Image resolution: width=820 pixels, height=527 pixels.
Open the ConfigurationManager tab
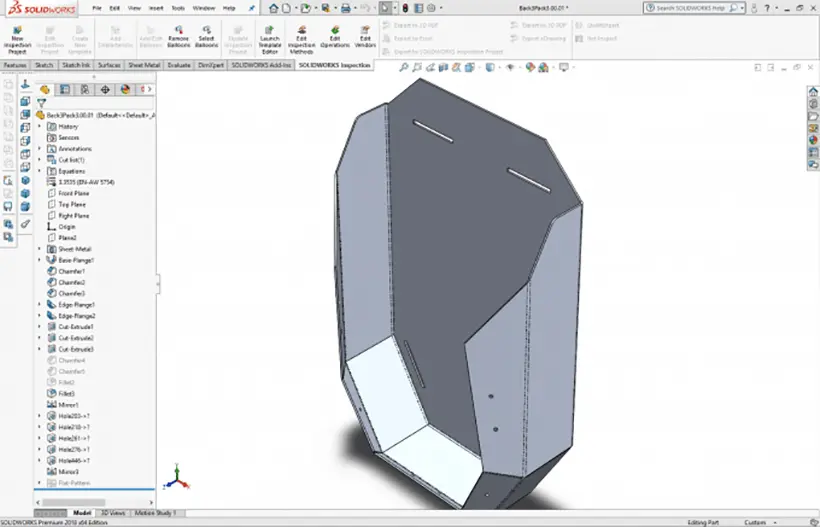(85, 89)
